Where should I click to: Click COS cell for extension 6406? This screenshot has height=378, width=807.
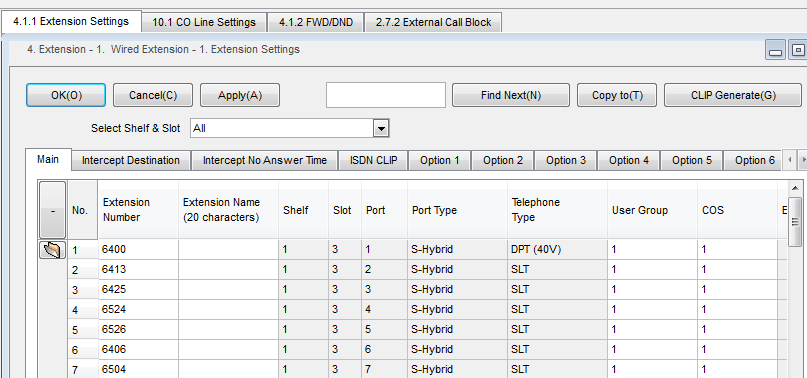(738, 350)
